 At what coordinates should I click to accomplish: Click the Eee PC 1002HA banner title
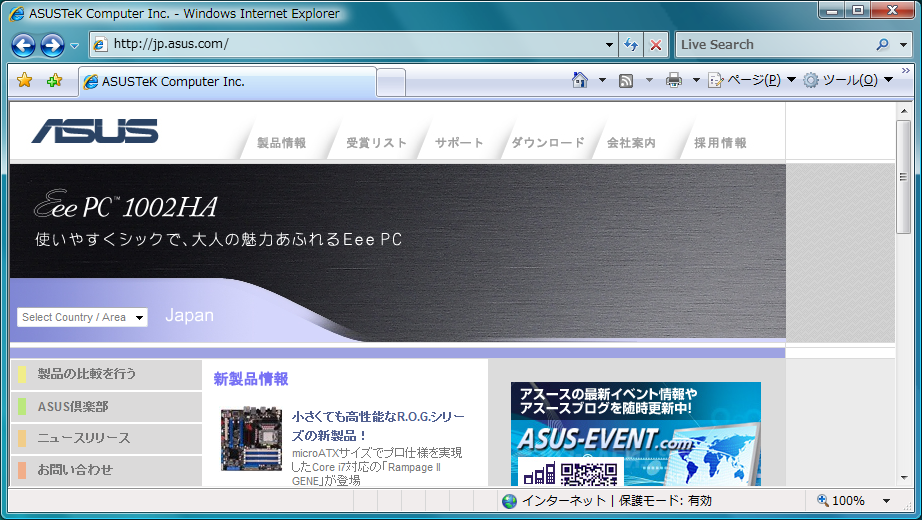(125, 205)
